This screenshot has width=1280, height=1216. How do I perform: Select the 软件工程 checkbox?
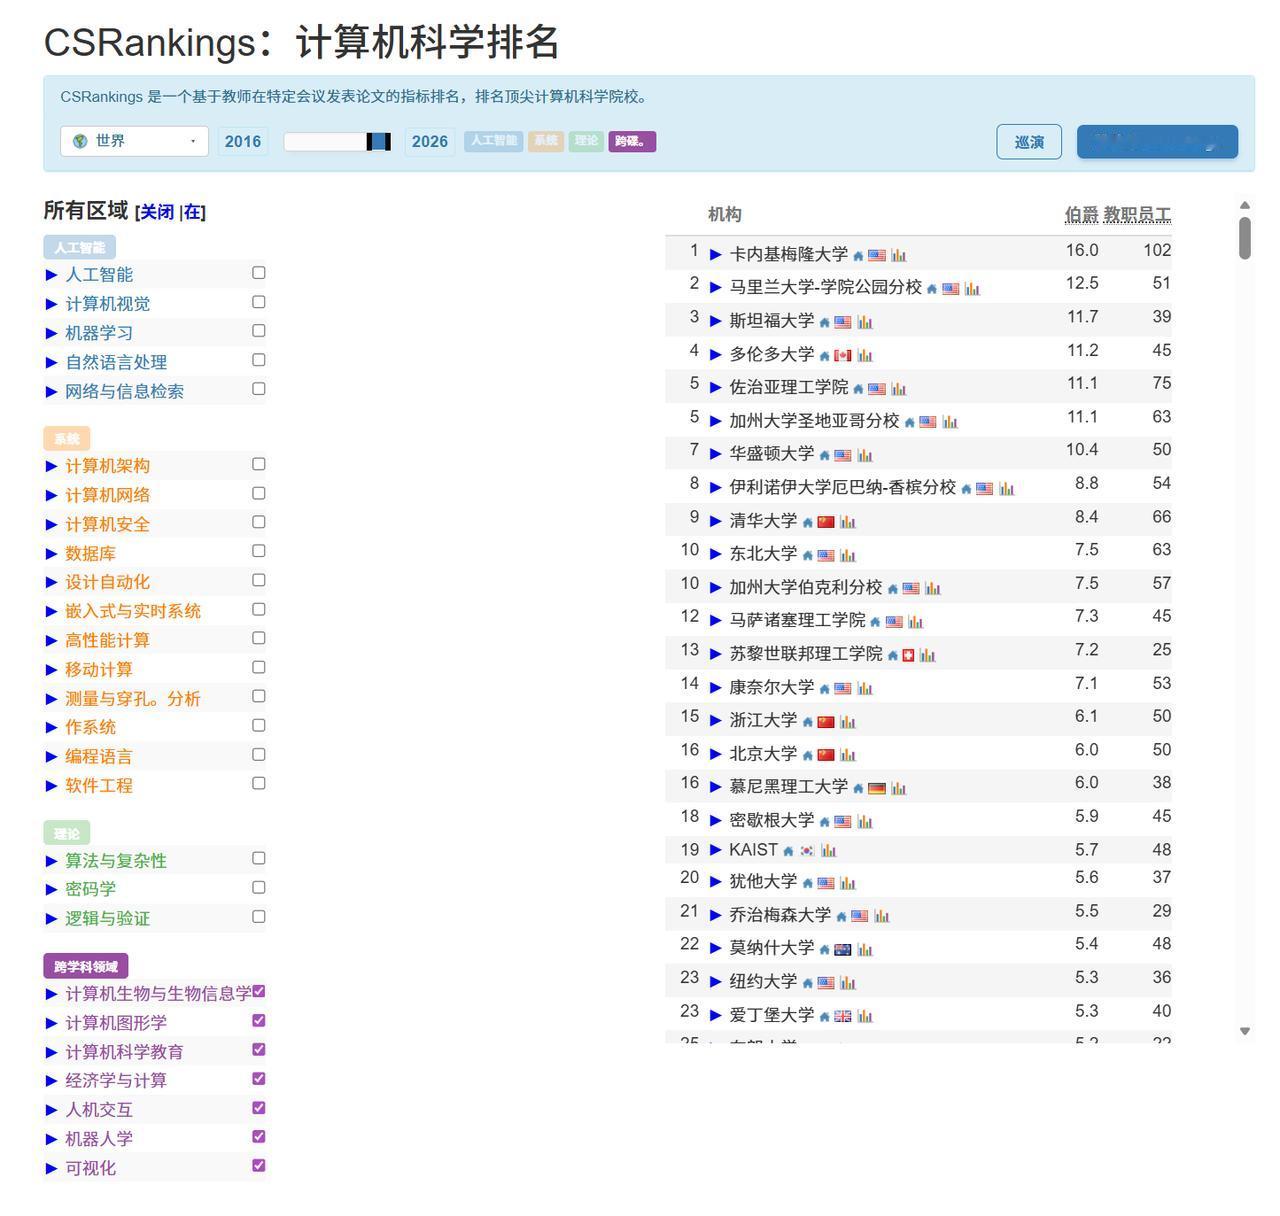259,784
